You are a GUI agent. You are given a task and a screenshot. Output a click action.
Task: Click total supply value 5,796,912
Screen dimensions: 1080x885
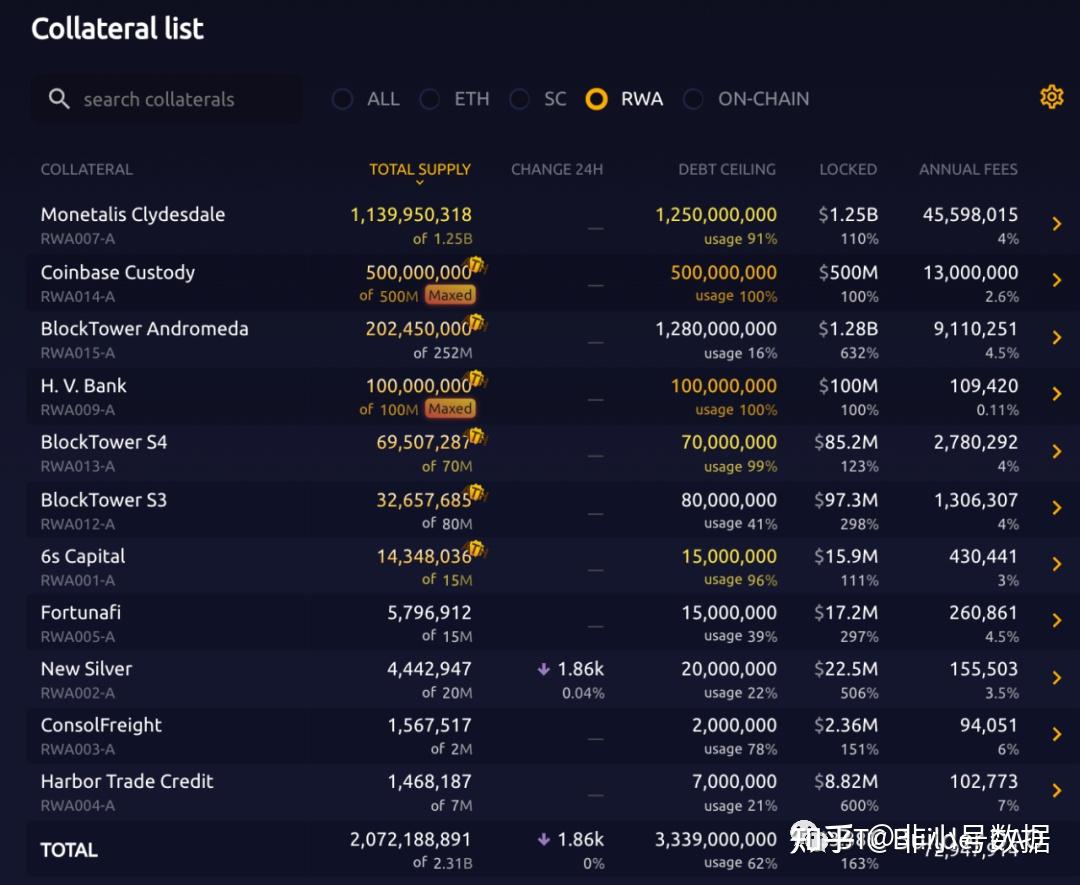pos(429,612)
